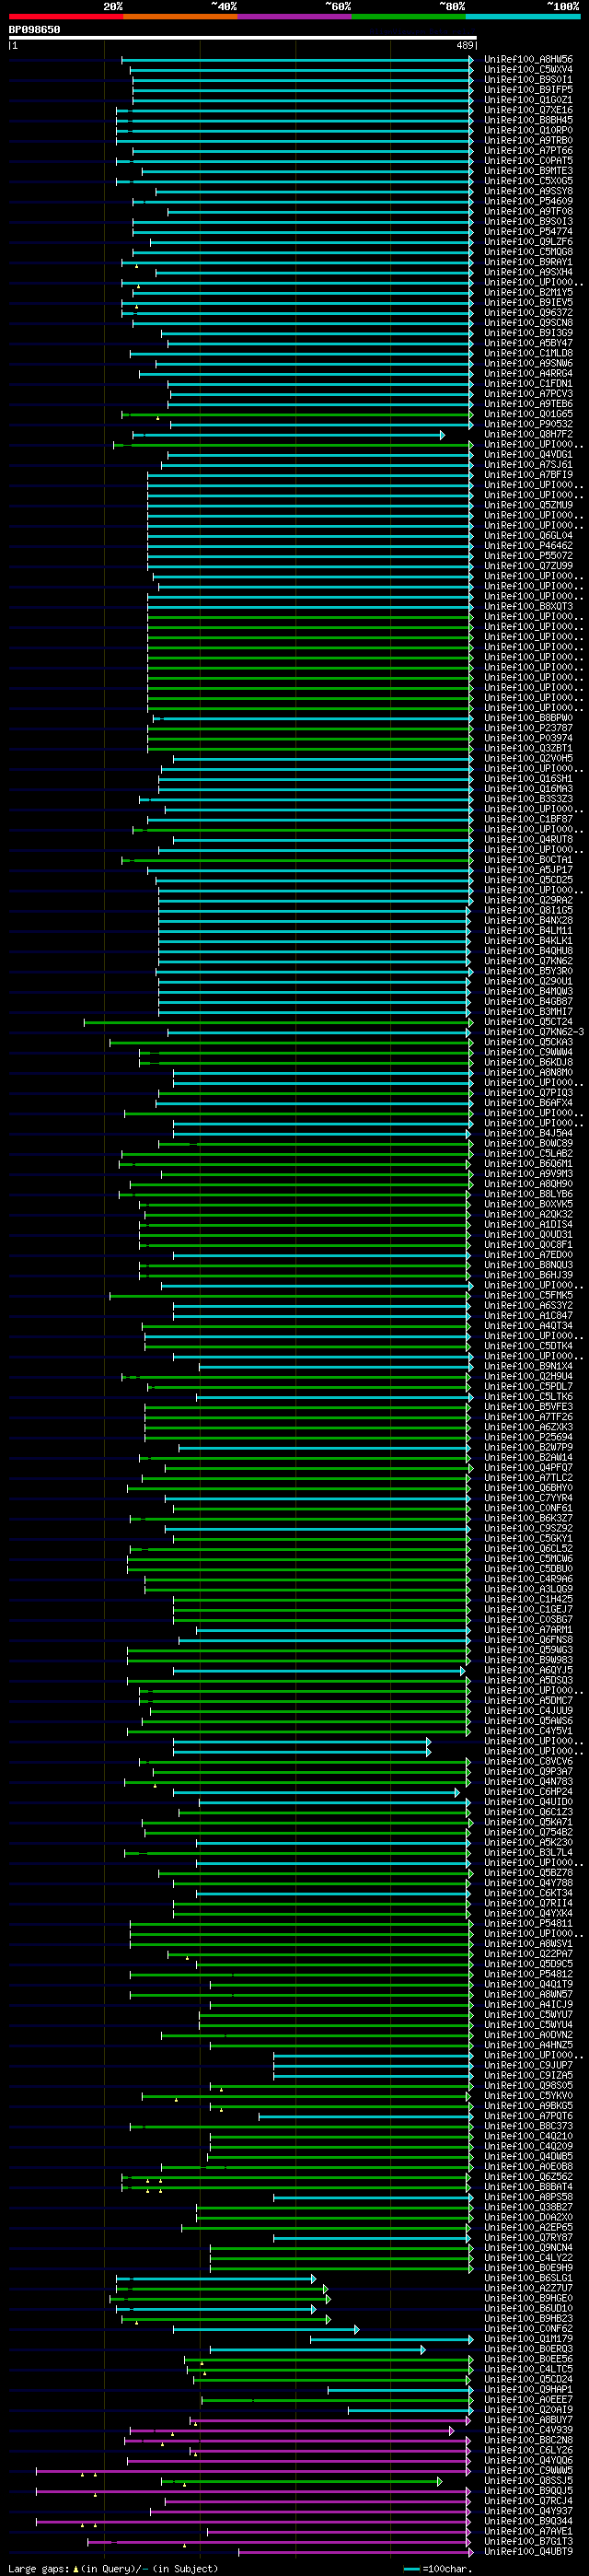Open hit UniRef100_C0NF62
The height and width of the screenshot is (2576, 589).
[528, 2329]
